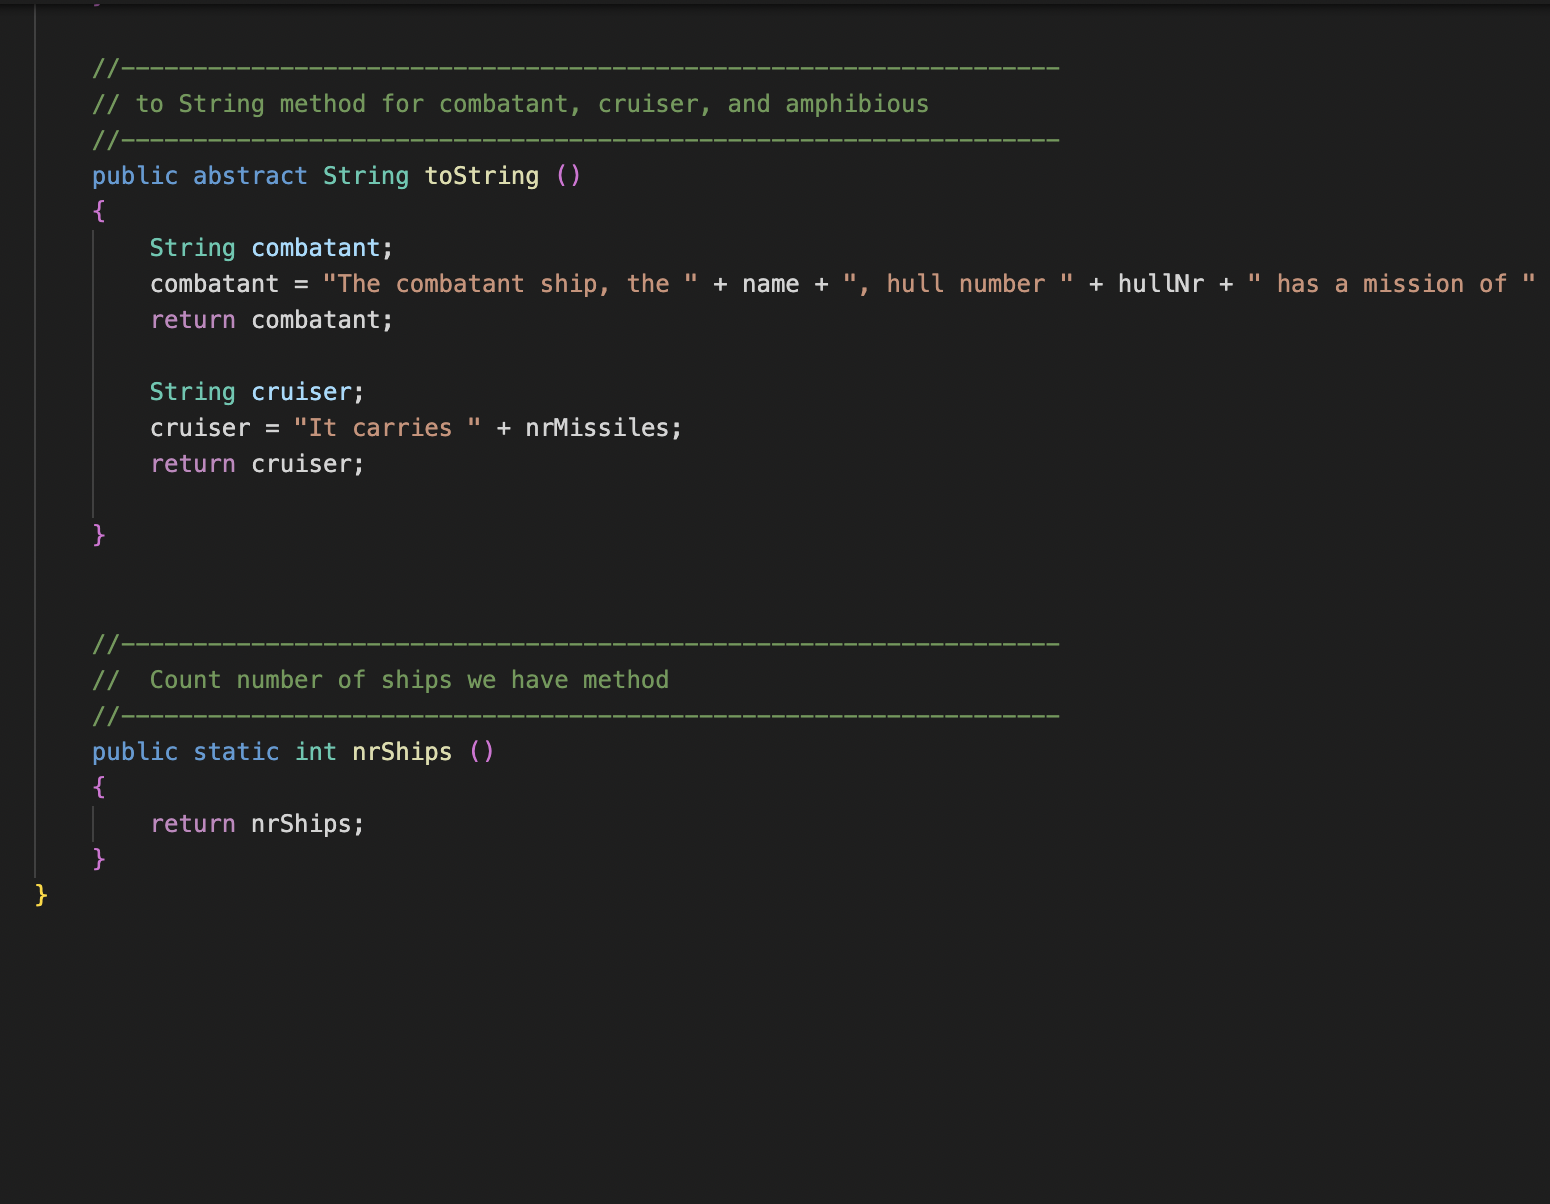Click the 'String cruiser;' declaration line
This screenshot has width=1550, height=1204.
click(257, 392)
